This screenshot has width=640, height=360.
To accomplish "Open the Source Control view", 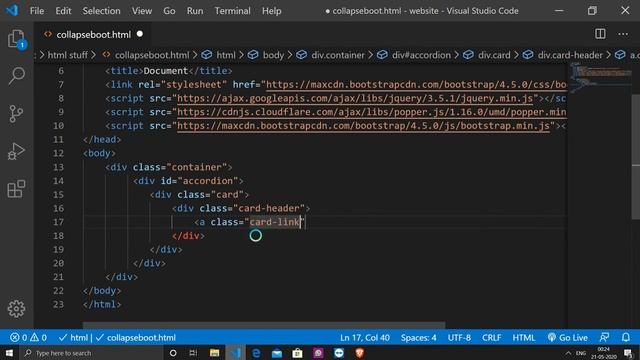I will [x=16, y=114].
